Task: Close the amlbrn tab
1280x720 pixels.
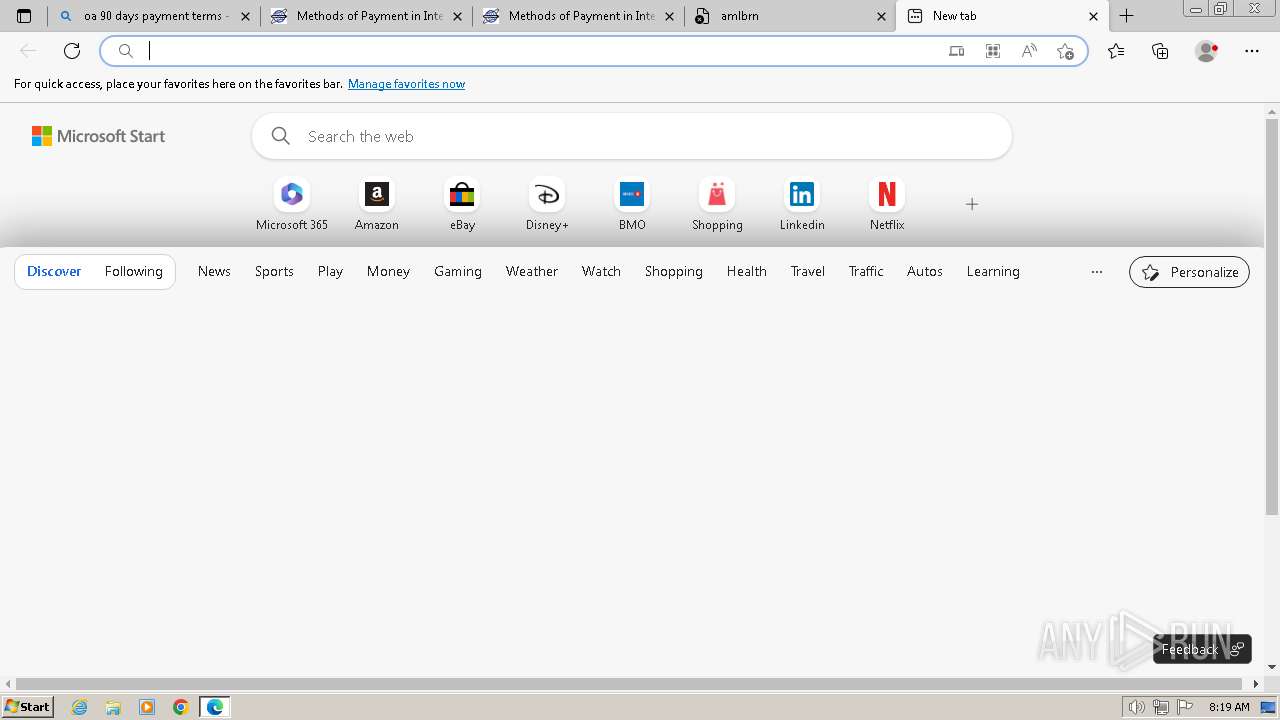Action: (x=881, y=16)
